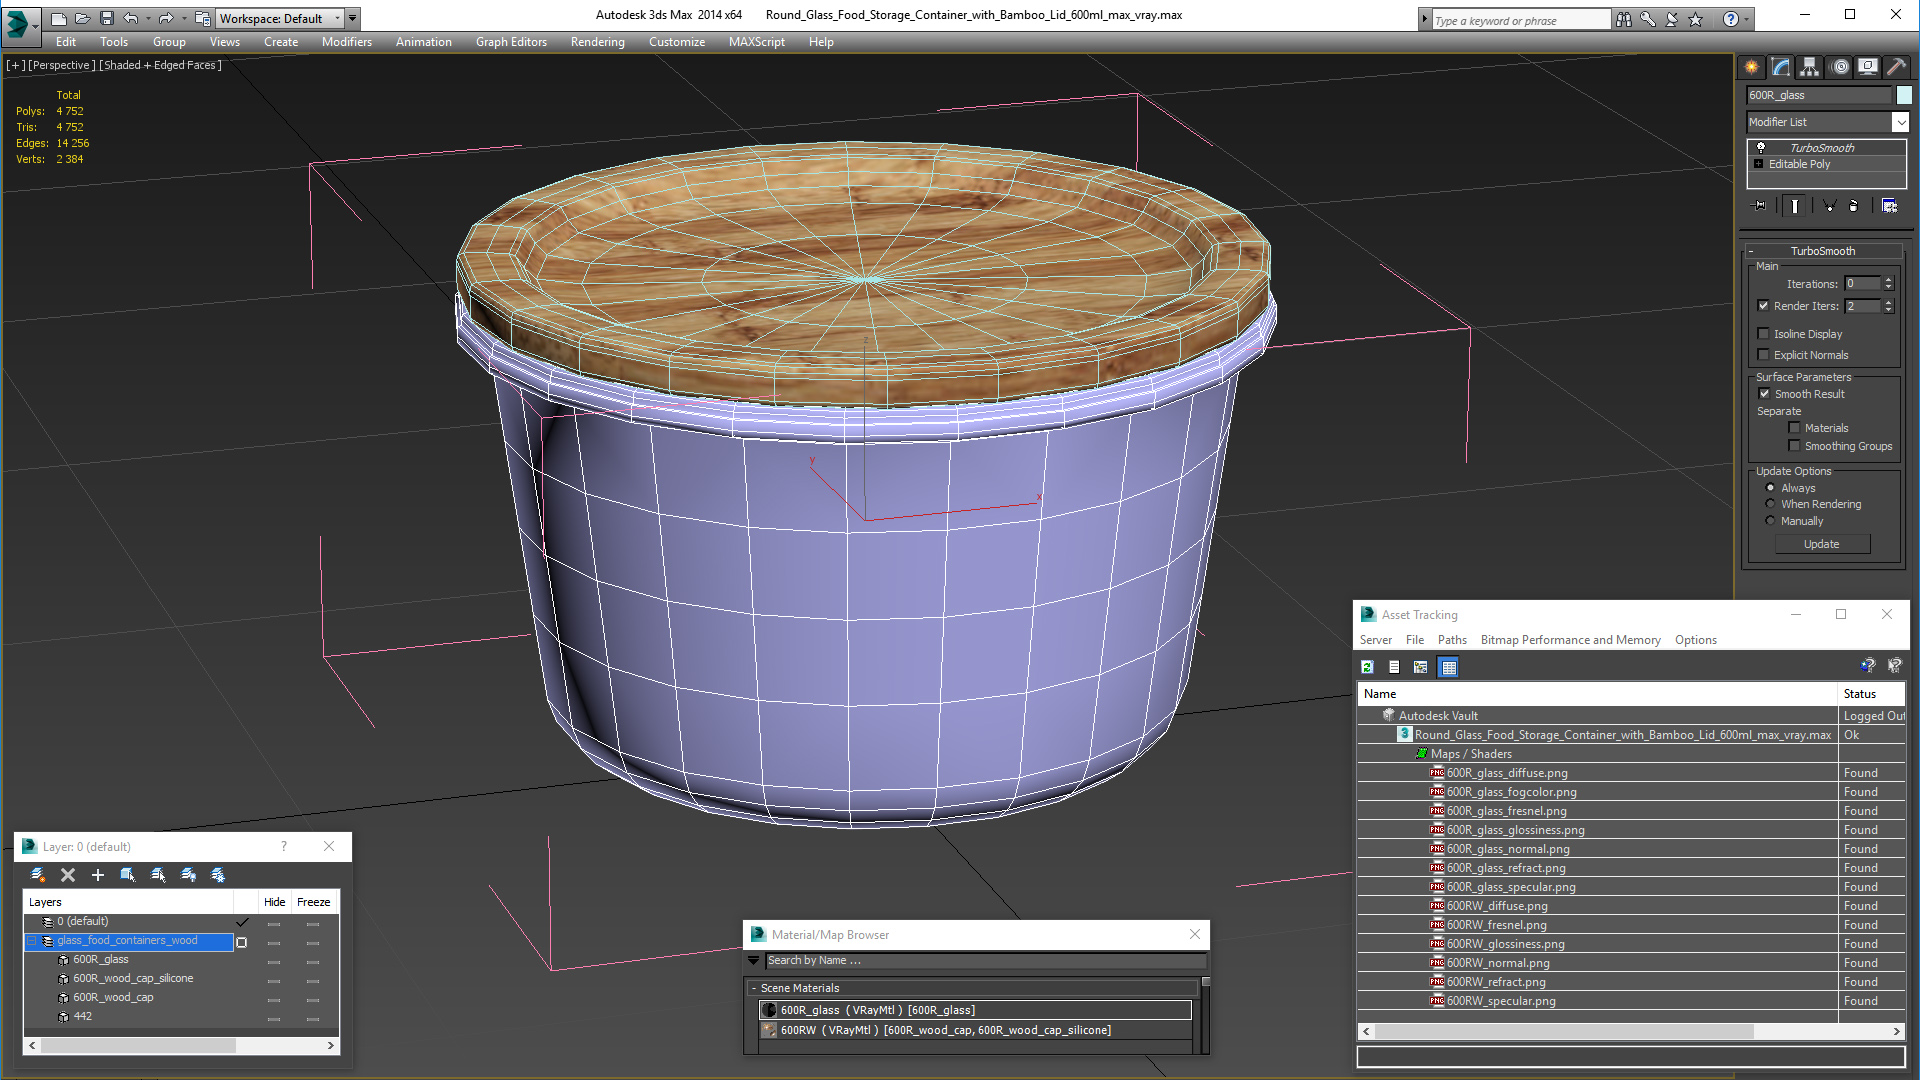Click the Open File folder icon
The width and height of the screenshot is (1920, 1080).
tap(83, 18)
